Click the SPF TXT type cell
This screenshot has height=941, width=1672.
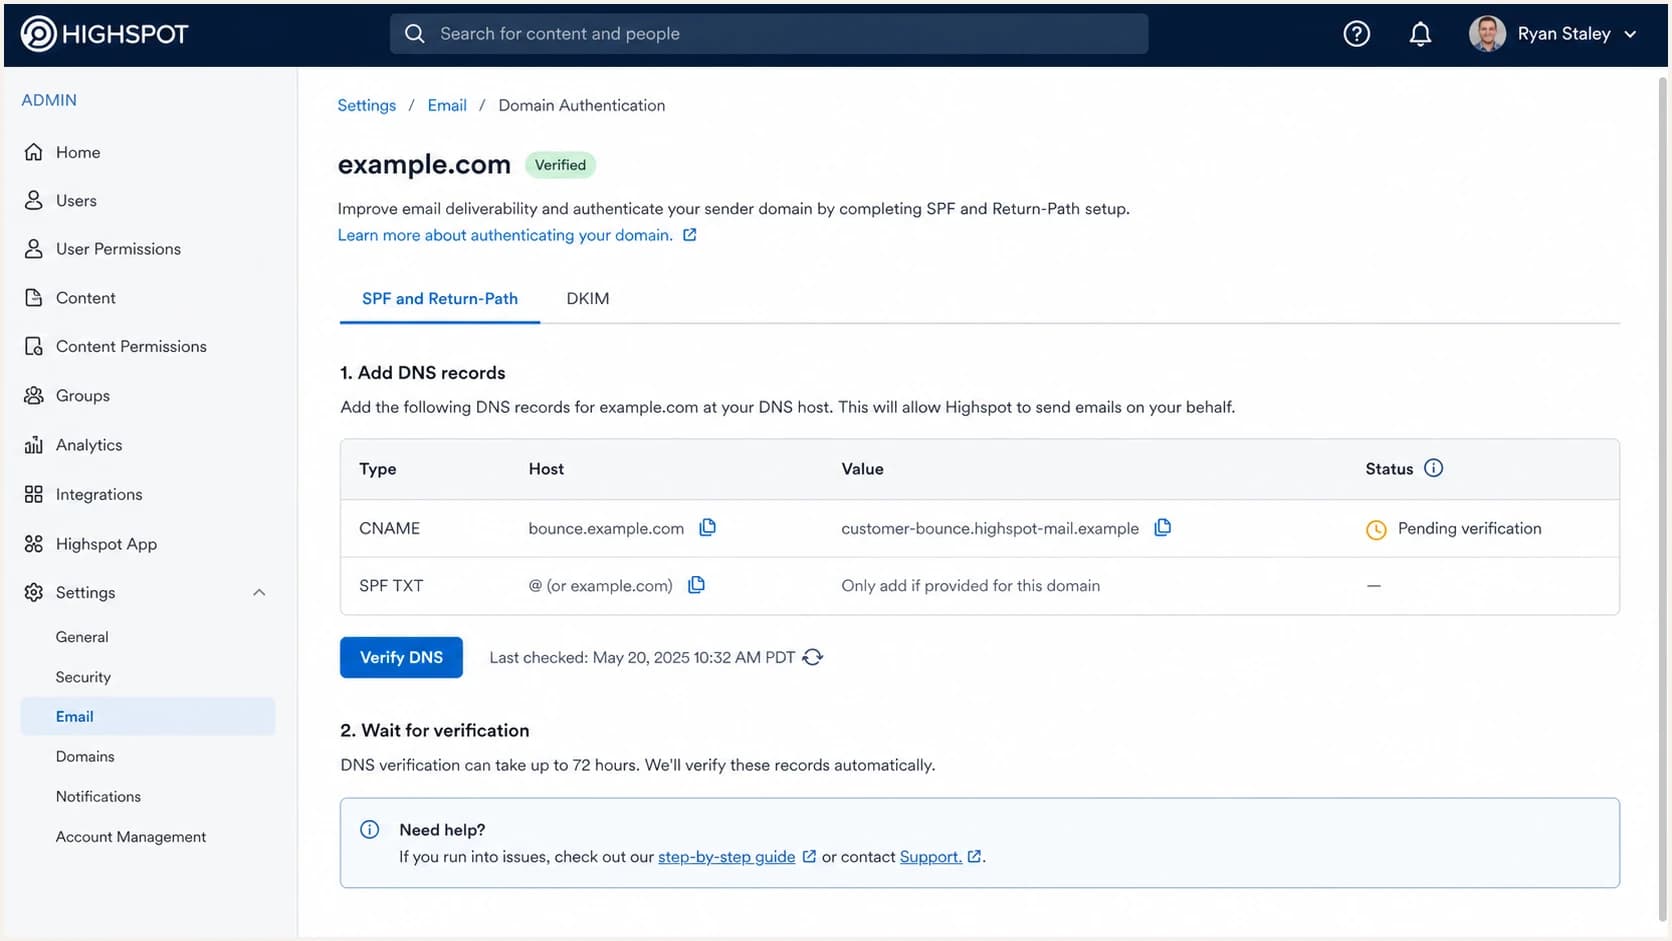tap(391, 586)
